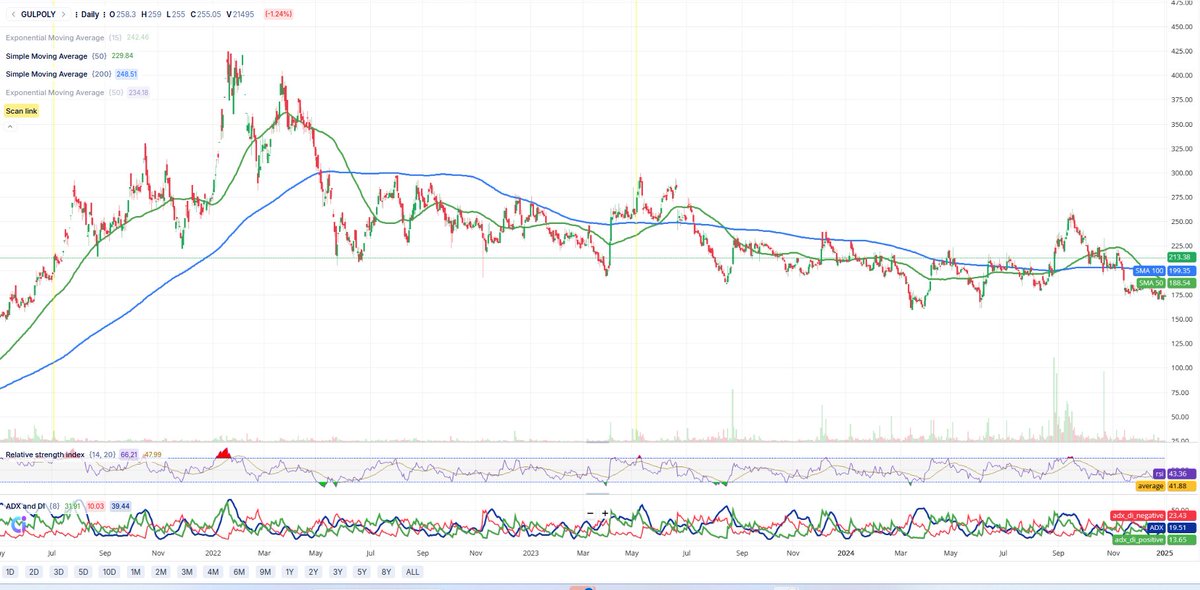The width and height of the screenshot is (1200, 590).
Task: Set chart range to 5D
Action: click(x=83, y=572)
